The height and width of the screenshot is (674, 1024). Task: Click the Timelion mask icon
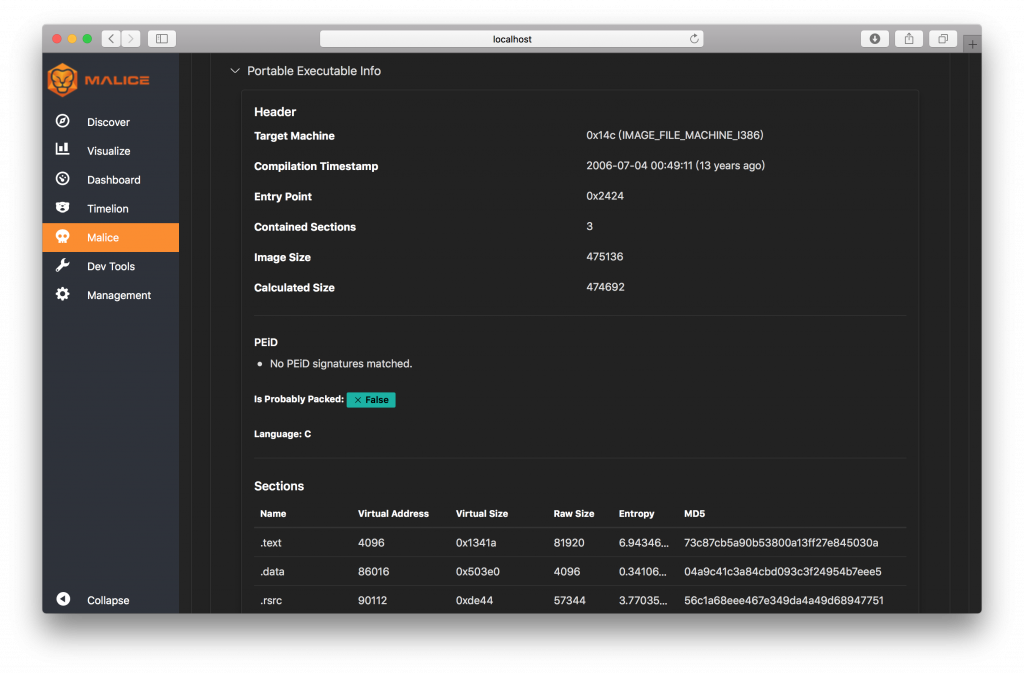[x=63, y=208]
